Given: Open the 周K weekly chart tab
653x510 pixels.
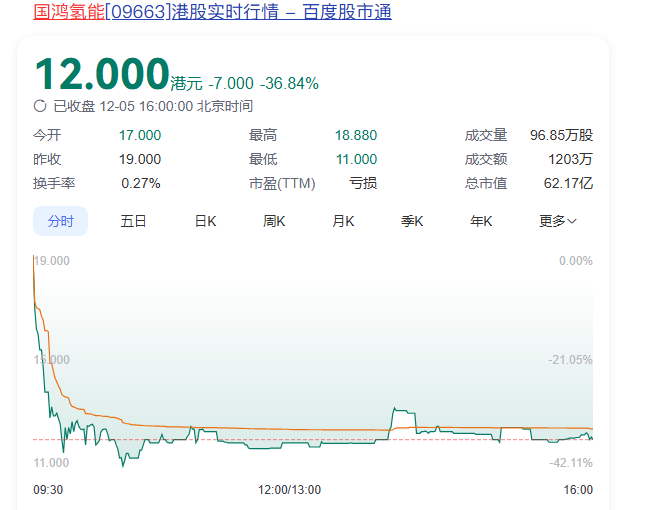Looking at the screenshot, I should point(274,221).
